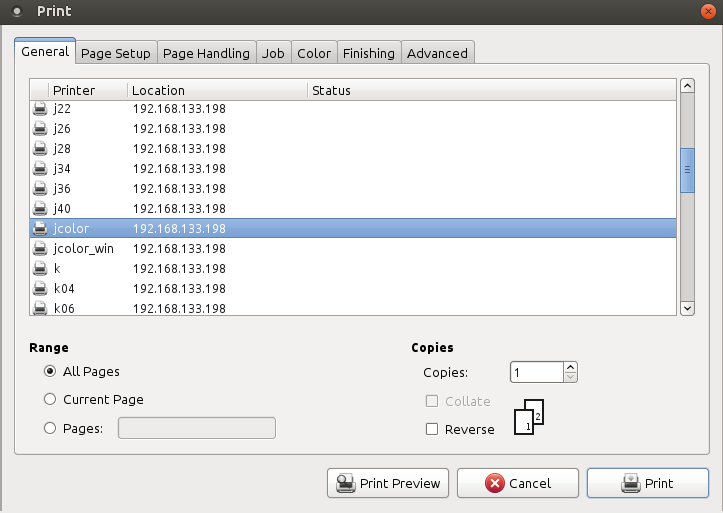Click the window menu icon in title bar
Screen dimensions: 723x513
point(17,12)
